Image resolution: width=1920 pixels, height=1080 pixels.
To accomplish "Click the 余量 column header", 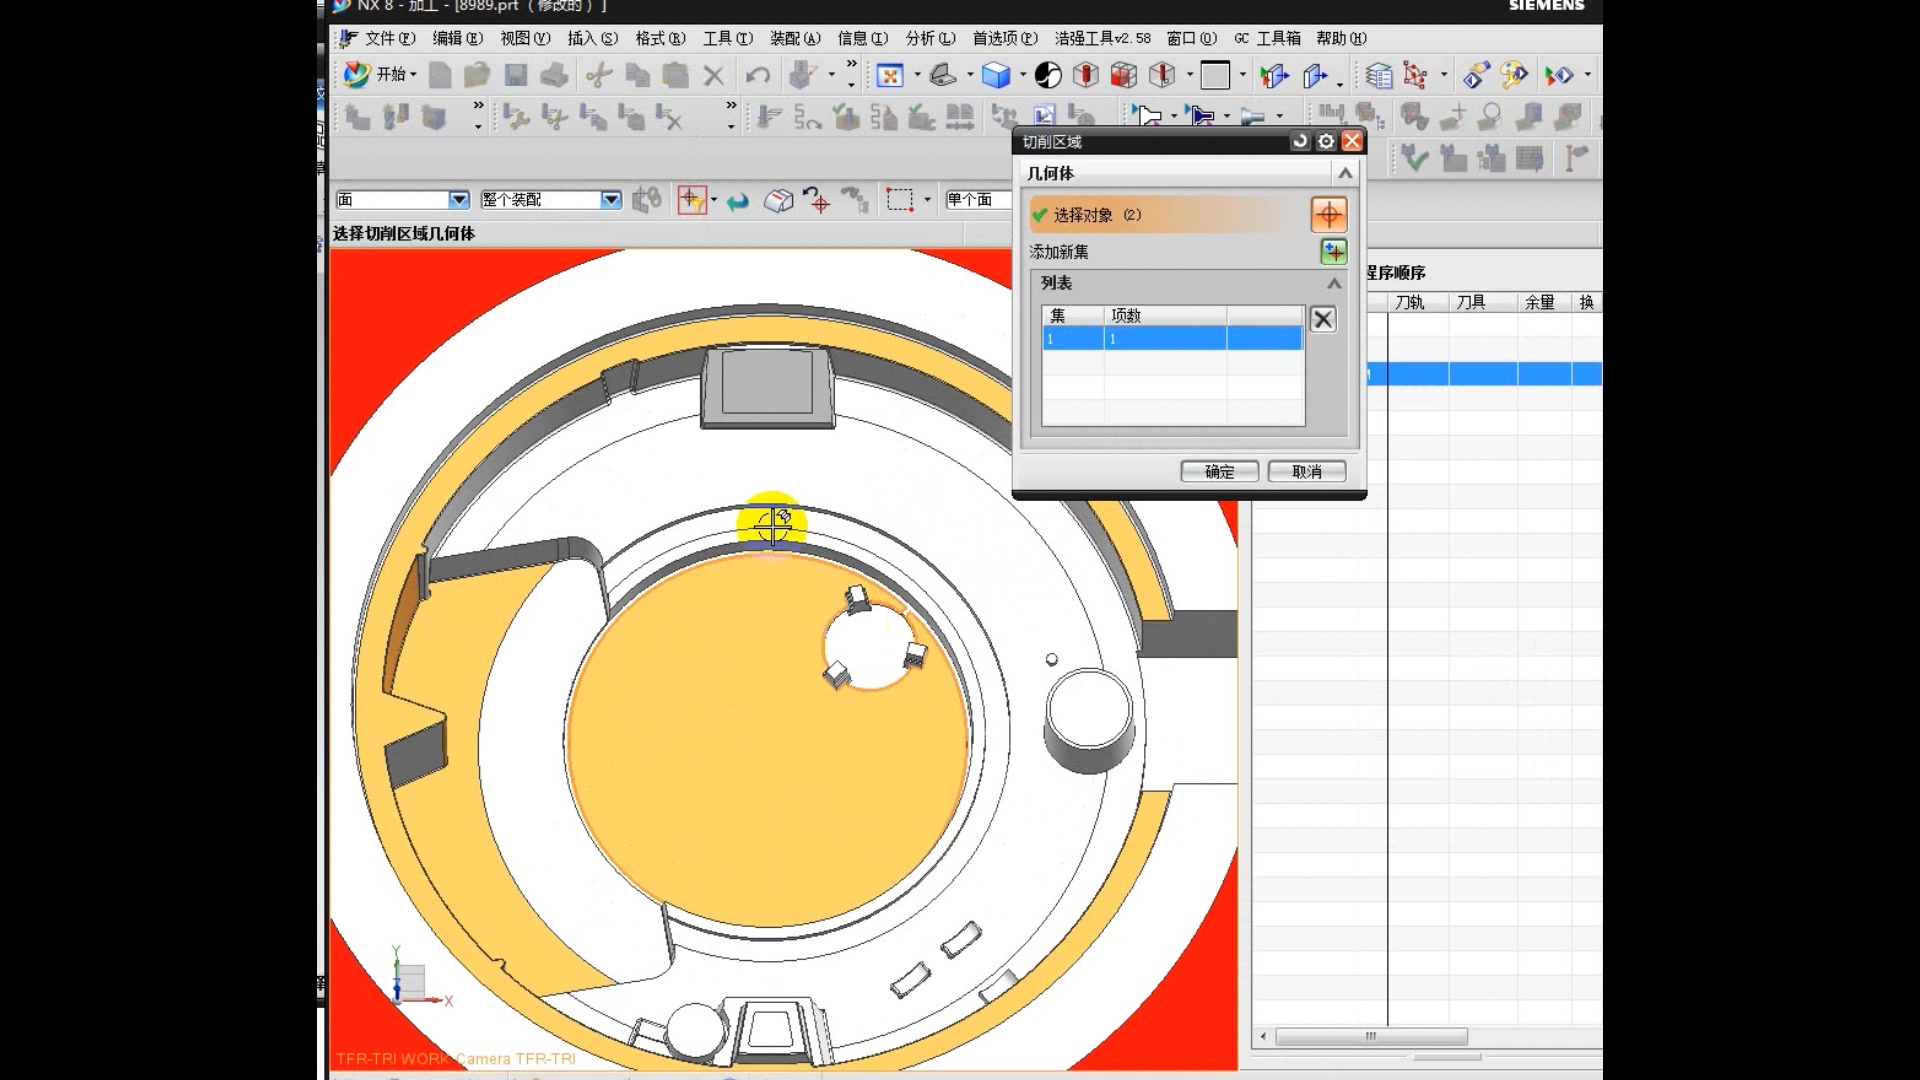I will click(x=1544, y=302).
